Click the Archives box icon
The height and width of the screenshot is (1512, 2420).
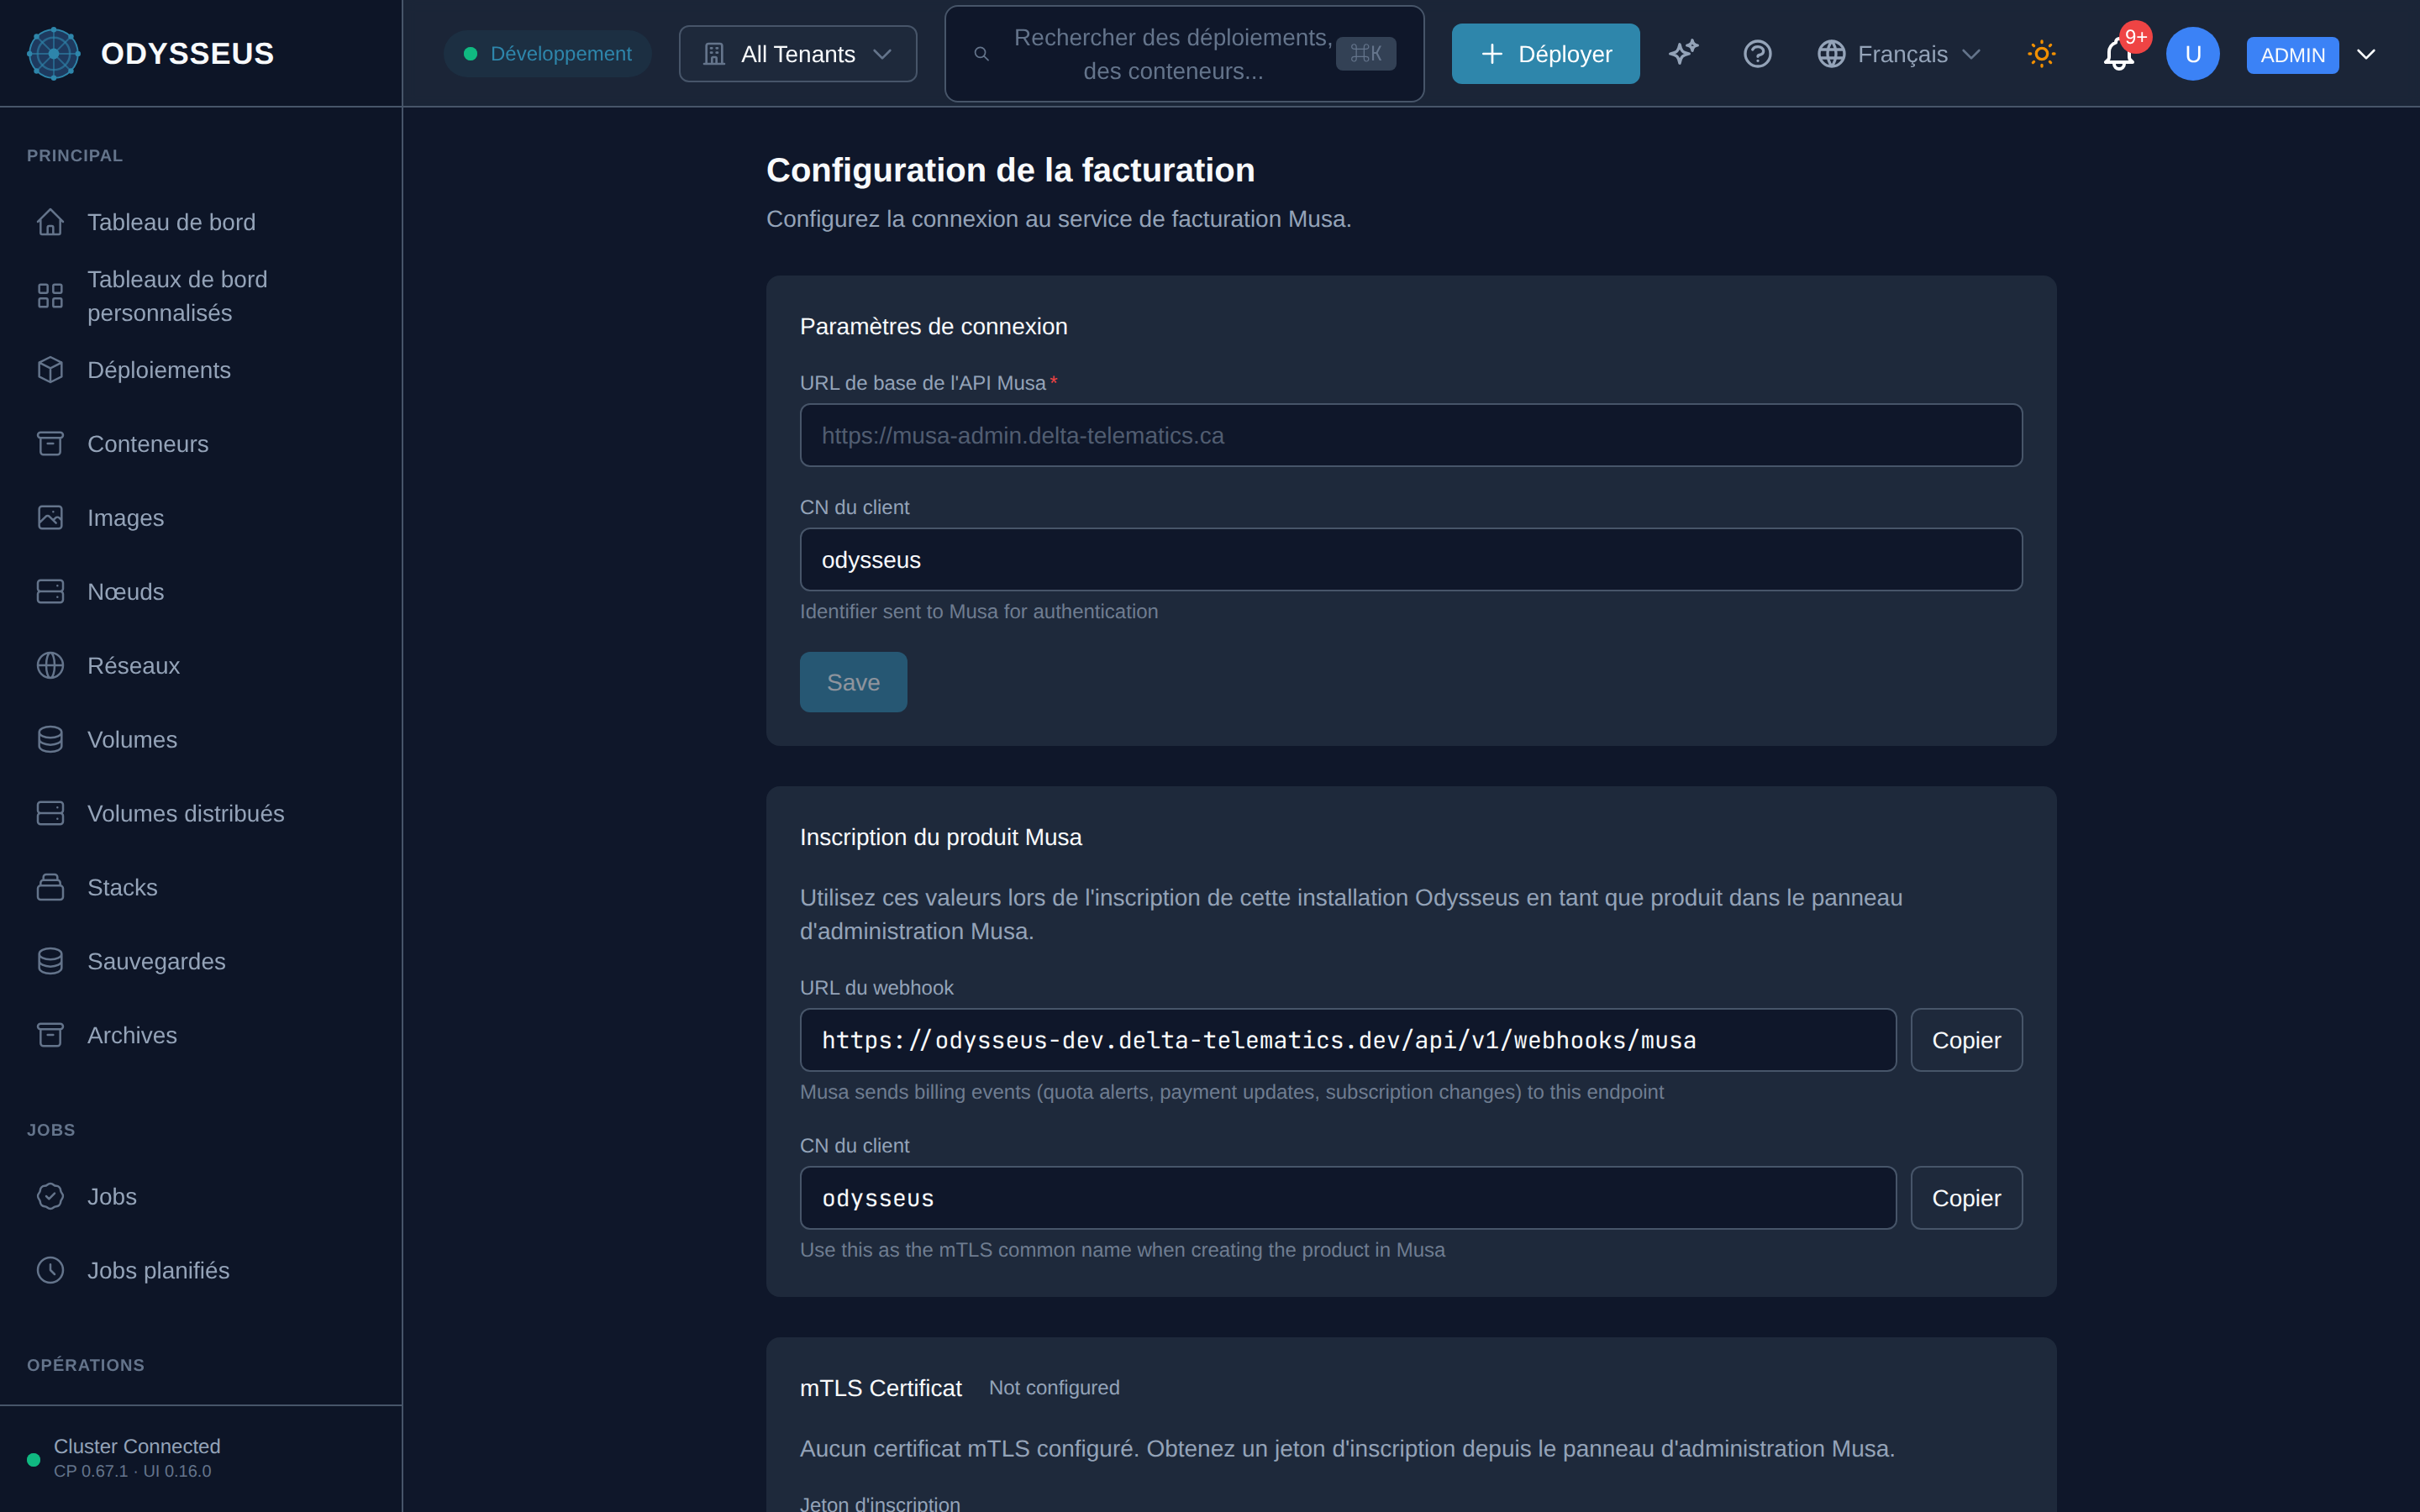click(x=50, y=1036)
